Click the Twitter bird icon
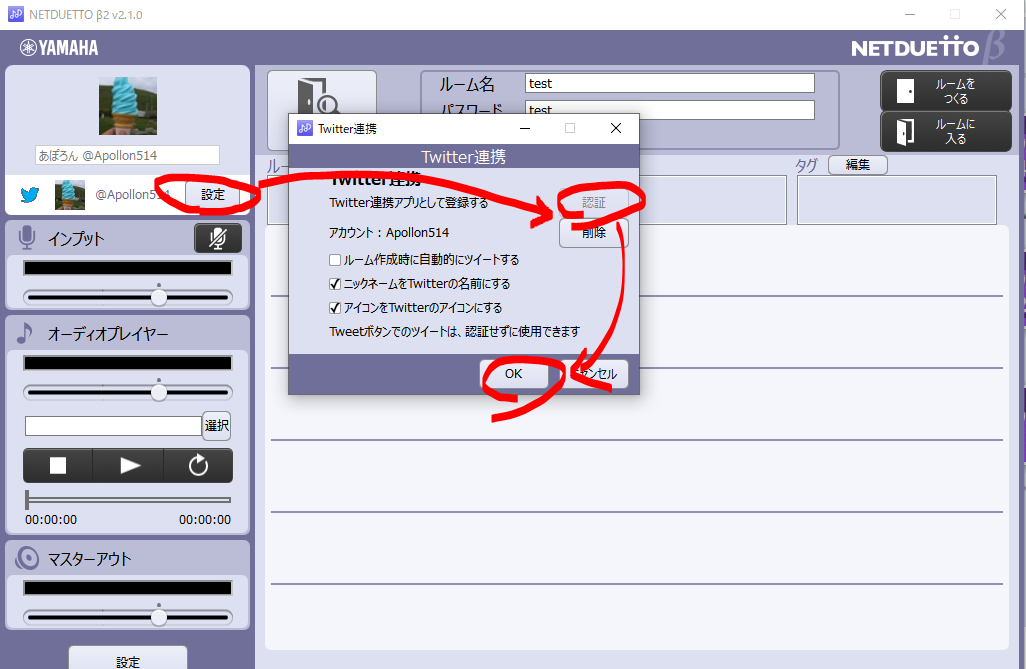 (x=29, y=194)
